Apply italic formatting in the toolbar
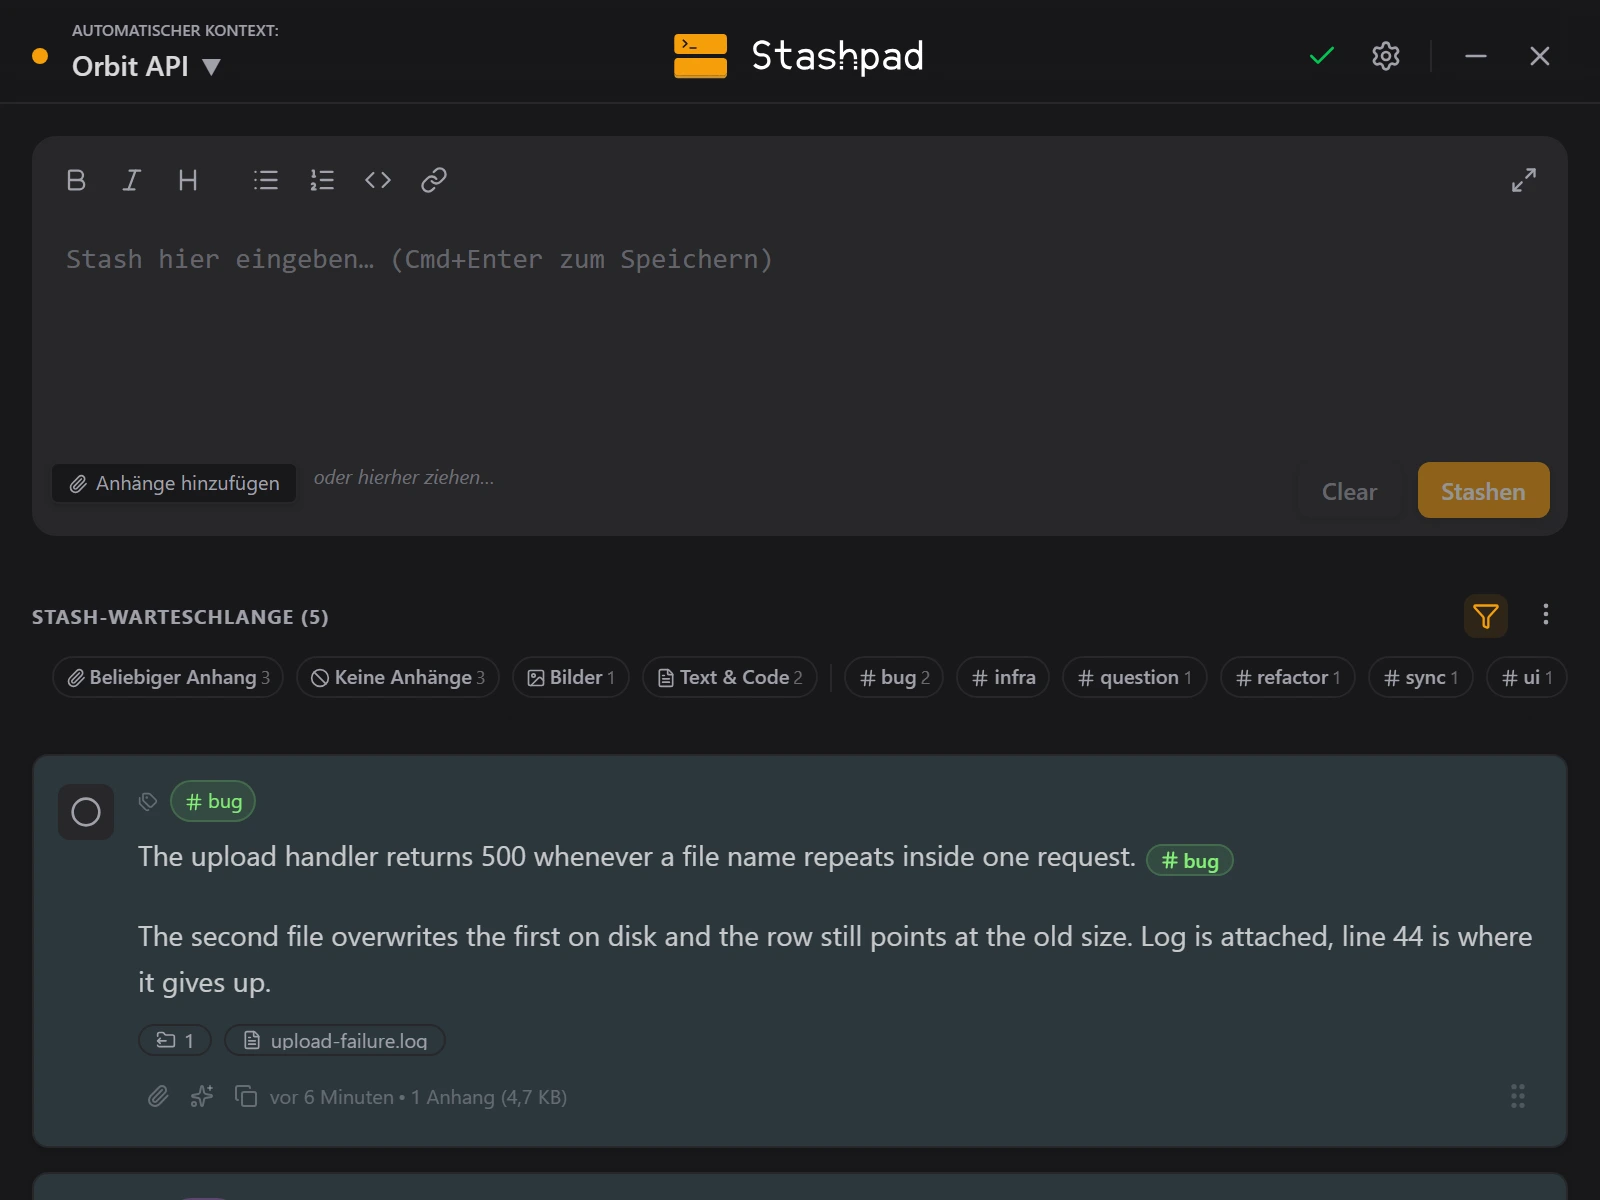 point(131,180)
